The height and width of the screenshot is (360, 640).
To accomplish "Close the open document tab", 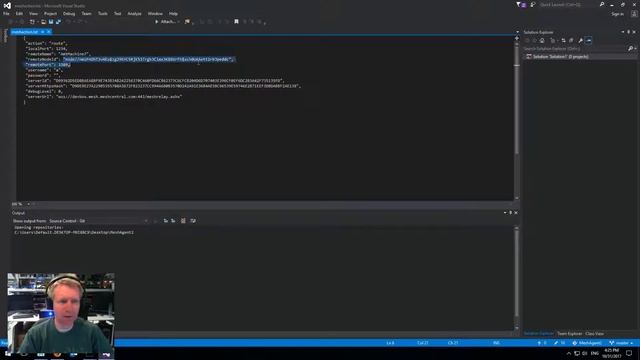I will click(49, 32).
